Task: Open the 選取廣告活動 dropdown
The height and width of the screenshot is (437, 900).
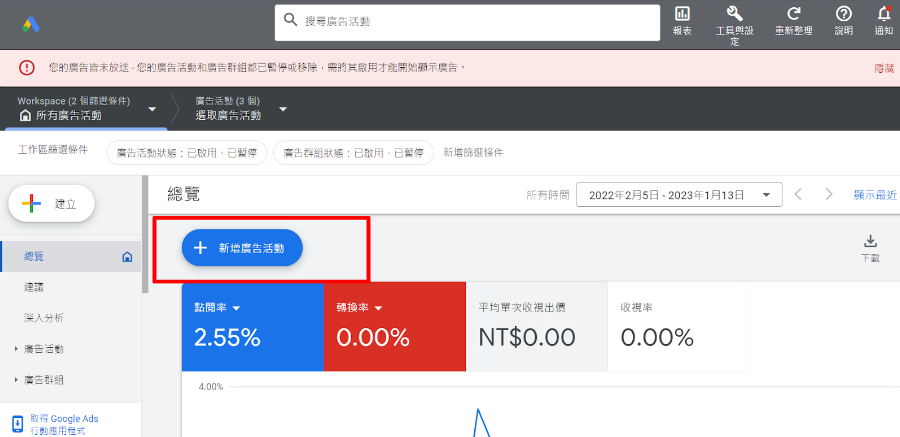Action: 242,109
